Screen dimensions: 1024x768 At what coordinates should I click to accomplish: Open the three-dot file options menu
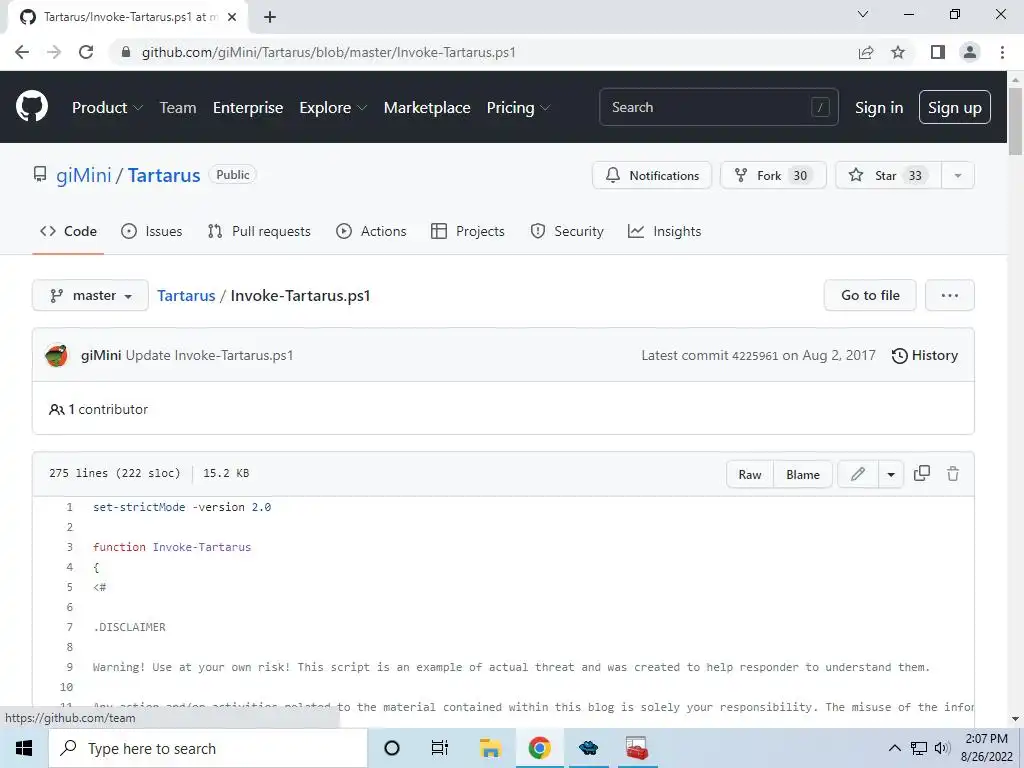pyautogui.click(x=950, y=295)
